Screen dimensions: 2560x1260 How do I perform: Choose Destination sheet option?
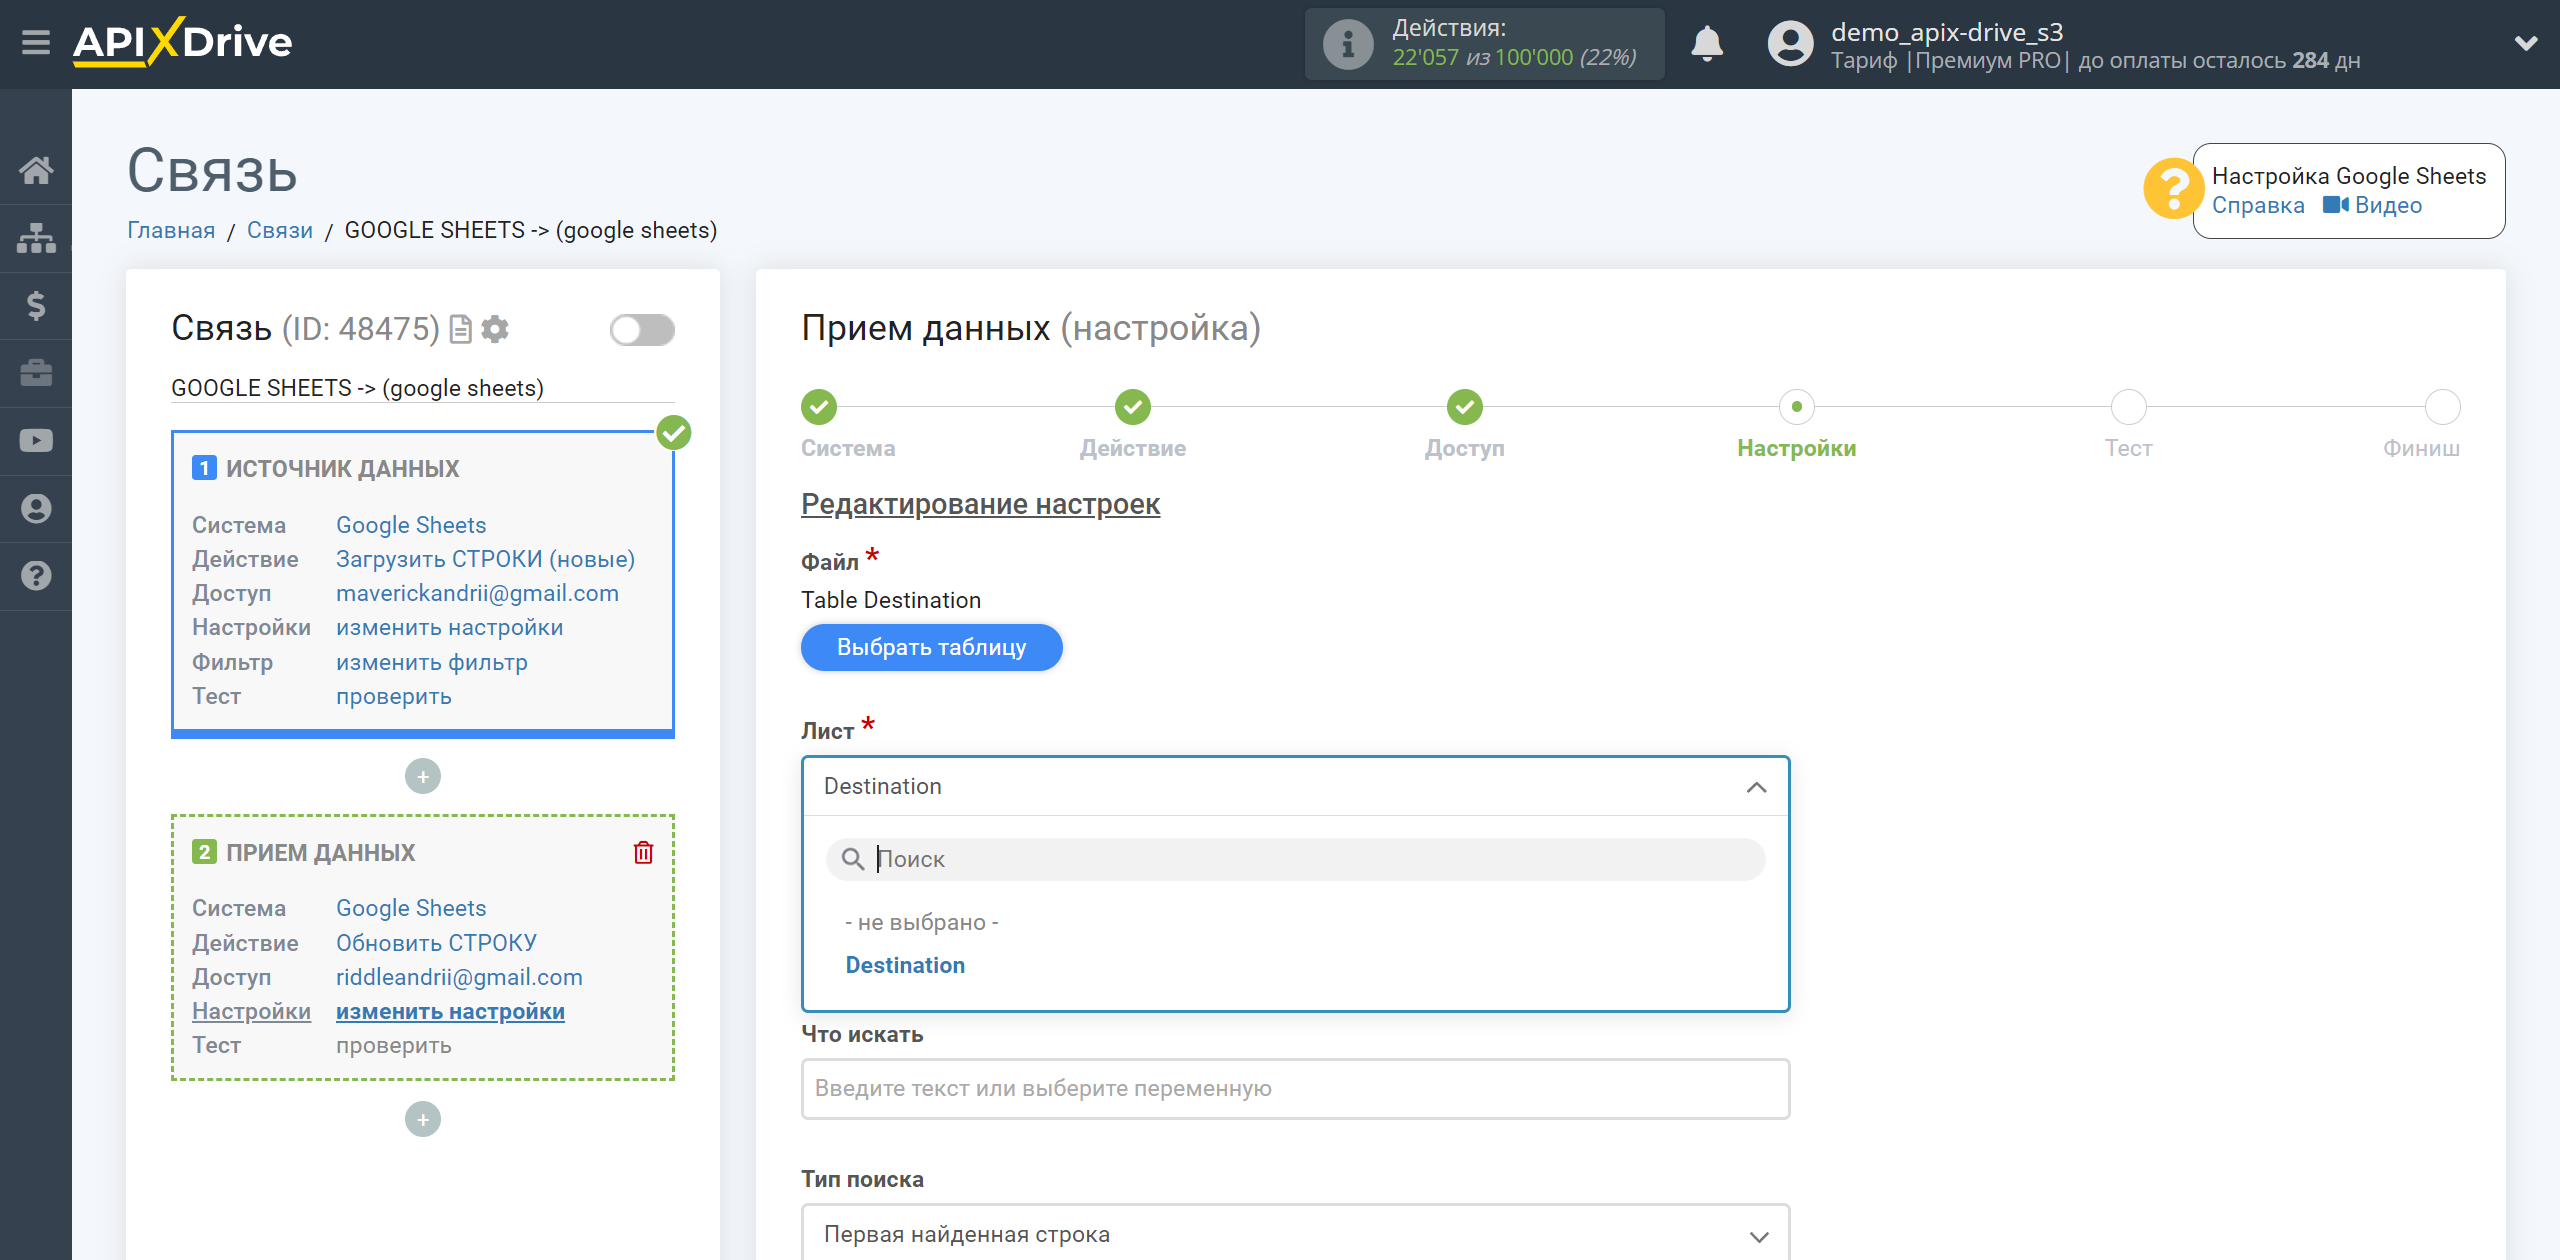(905, 965)
